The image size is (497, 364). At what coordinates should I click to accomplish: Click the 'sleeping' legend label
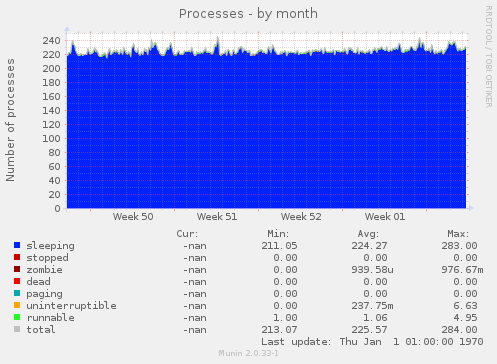click(x=51, y=246)
